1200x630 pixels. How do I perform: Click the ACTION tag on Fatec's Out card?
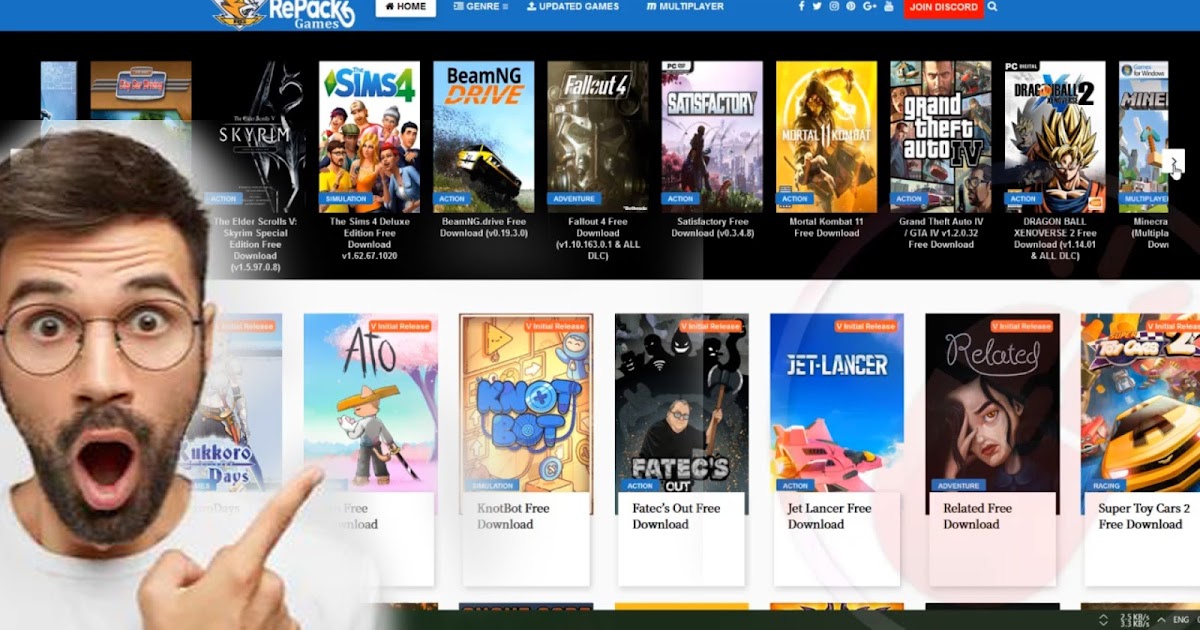[639, 486]
